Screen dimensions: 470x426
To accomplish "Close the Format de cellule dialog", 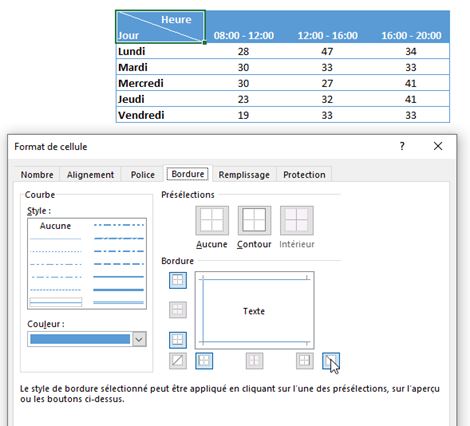I will click(x=438, y=146).
